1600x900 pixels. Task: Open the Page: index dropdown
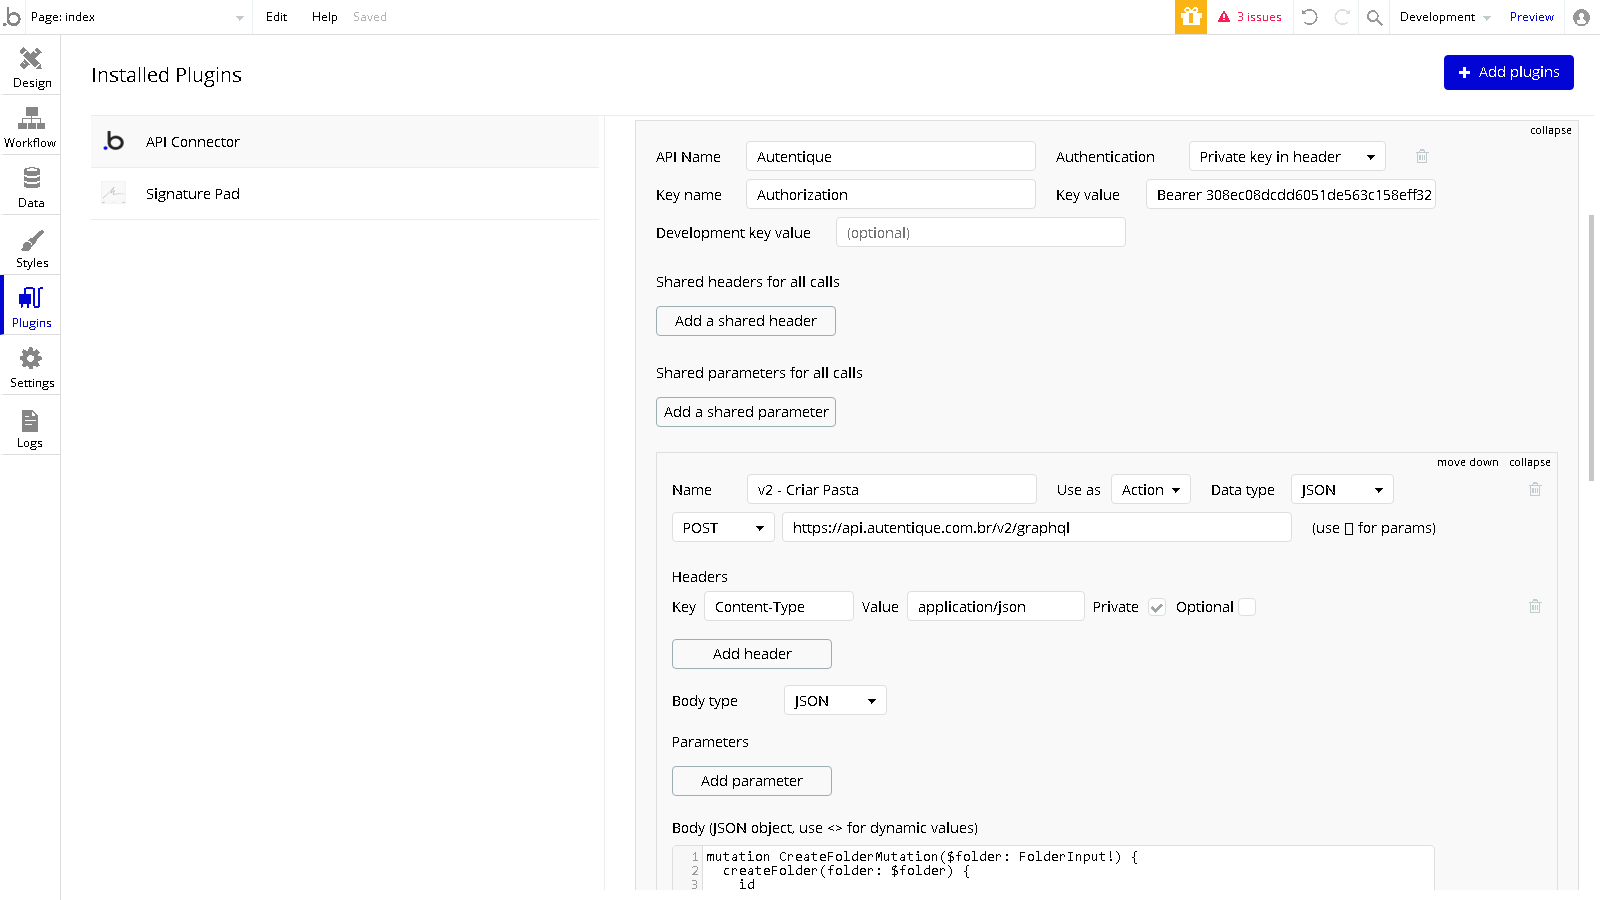[x=137, y=17]
